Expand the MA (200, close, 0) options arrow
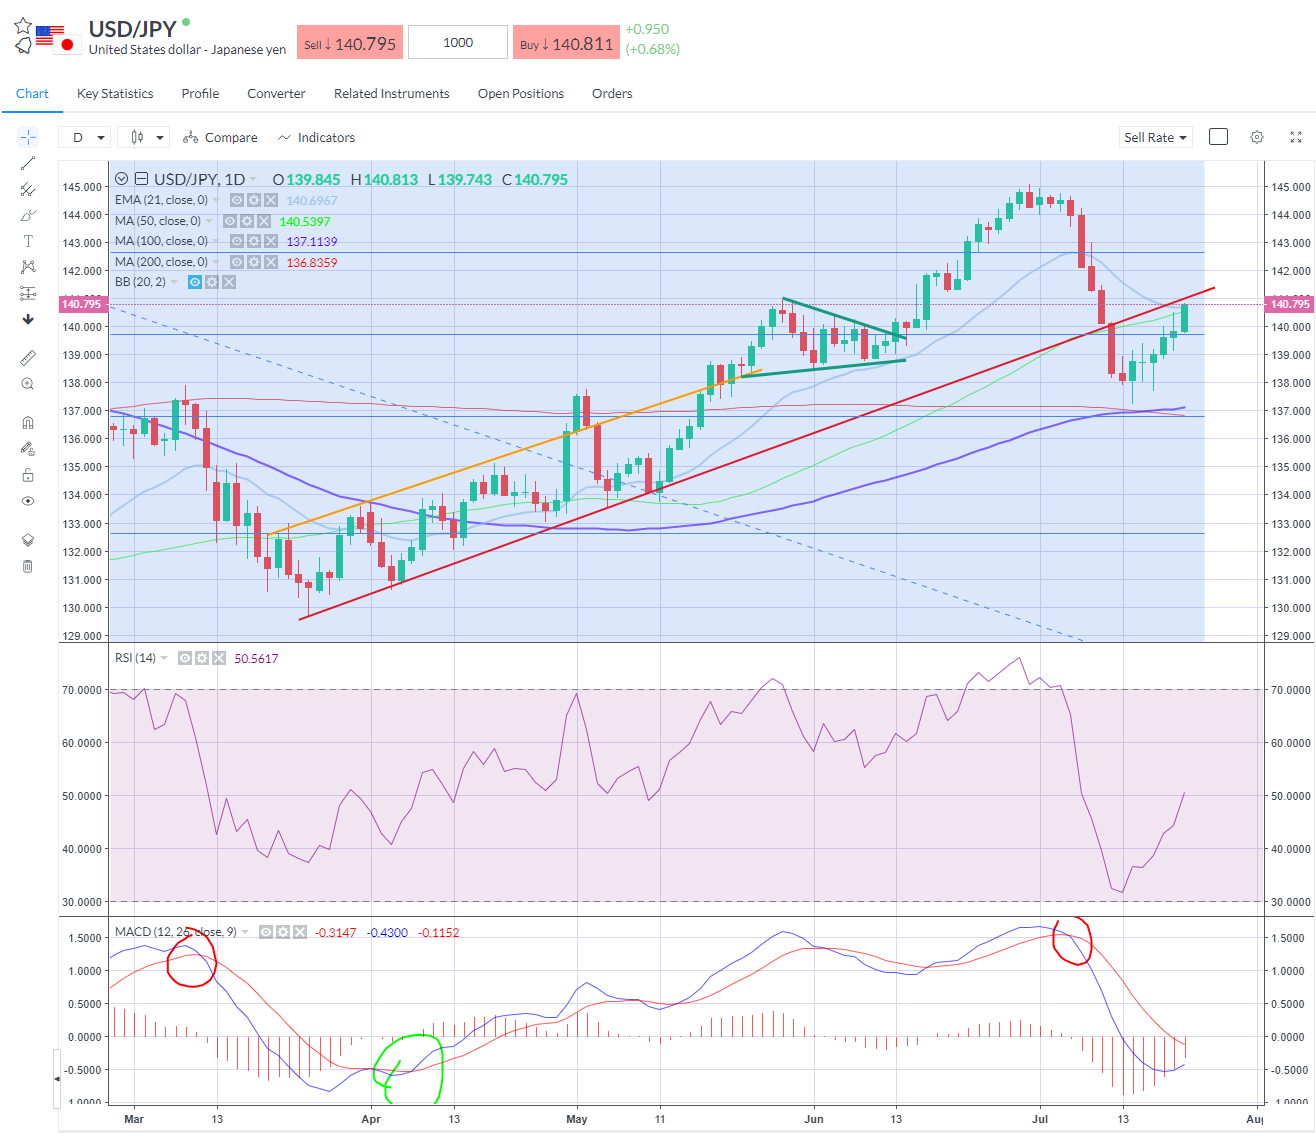The image size is (1316, 1133). (x=216, y=262)
